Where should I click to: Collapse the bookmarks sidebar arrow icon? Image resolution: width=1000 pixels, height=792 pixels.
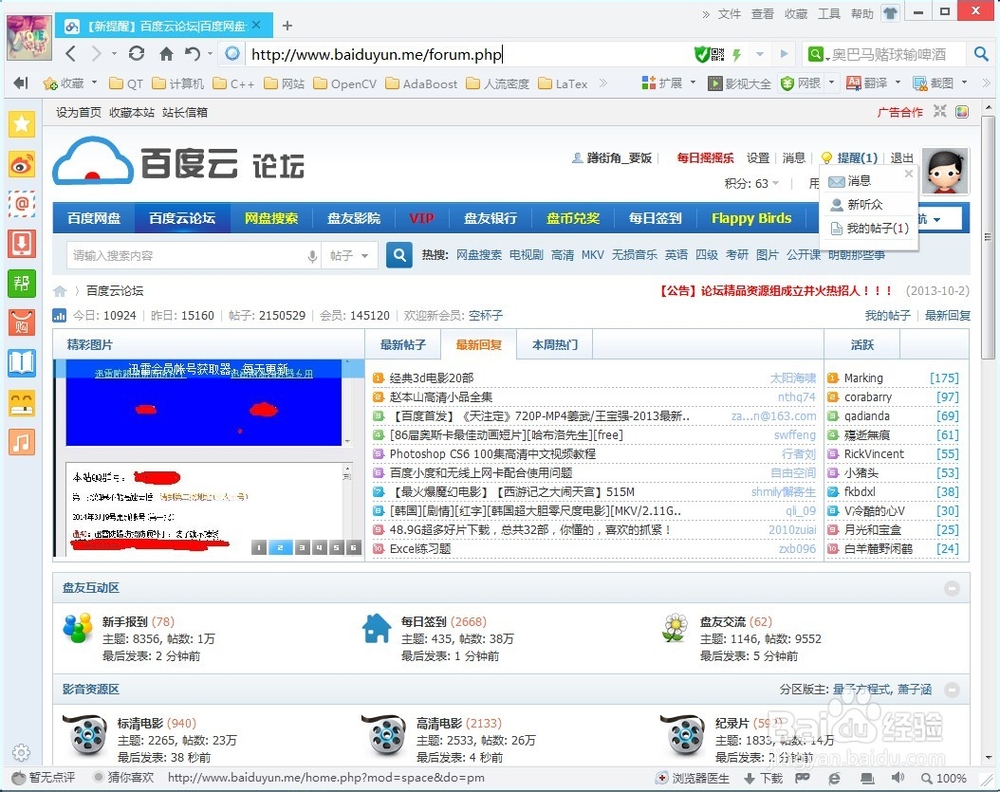[21, 83]
